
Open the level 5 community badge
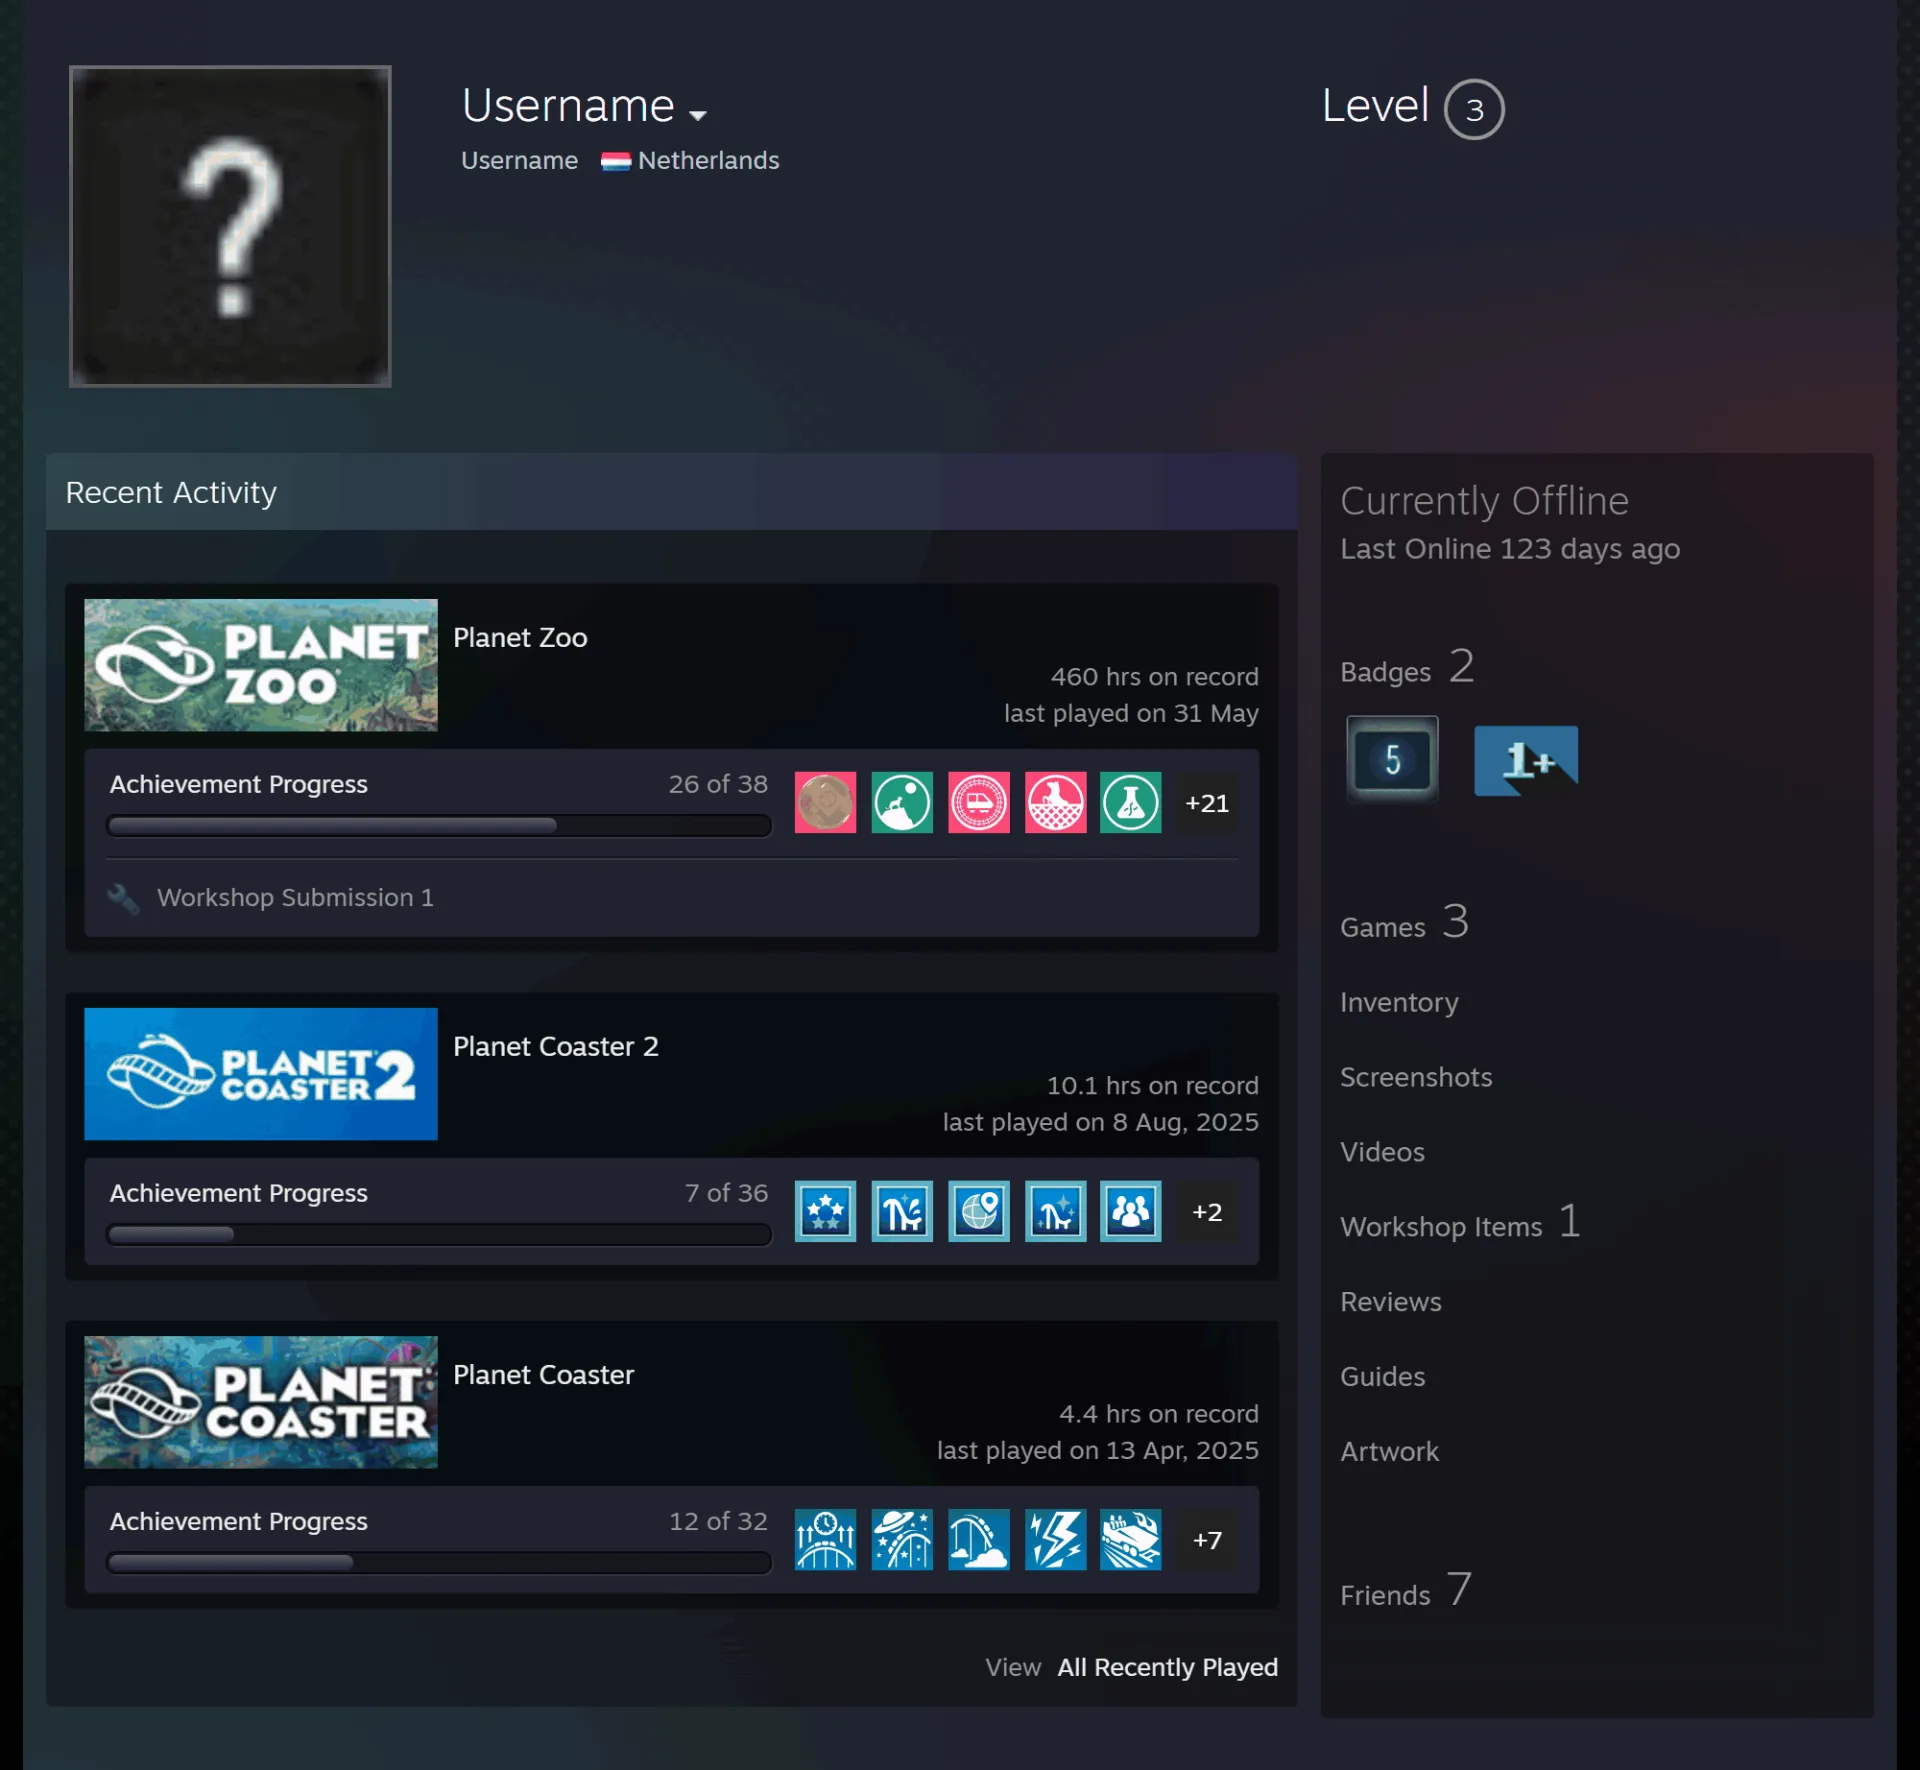(1392, 759)
